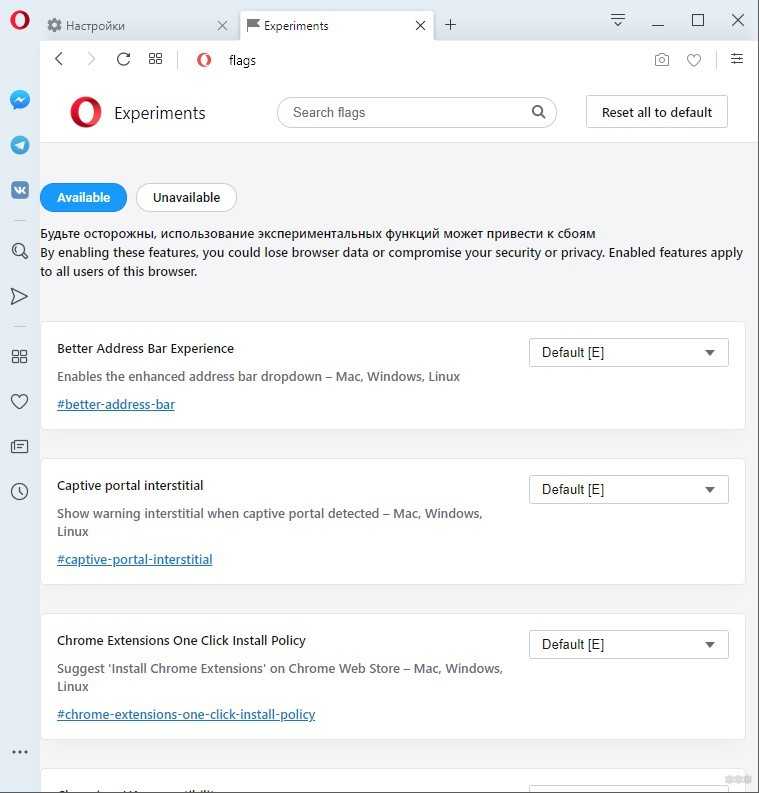Open Telegram in the sidebar
The height and width of the screenshot is (793, 759).
(20, 145)
